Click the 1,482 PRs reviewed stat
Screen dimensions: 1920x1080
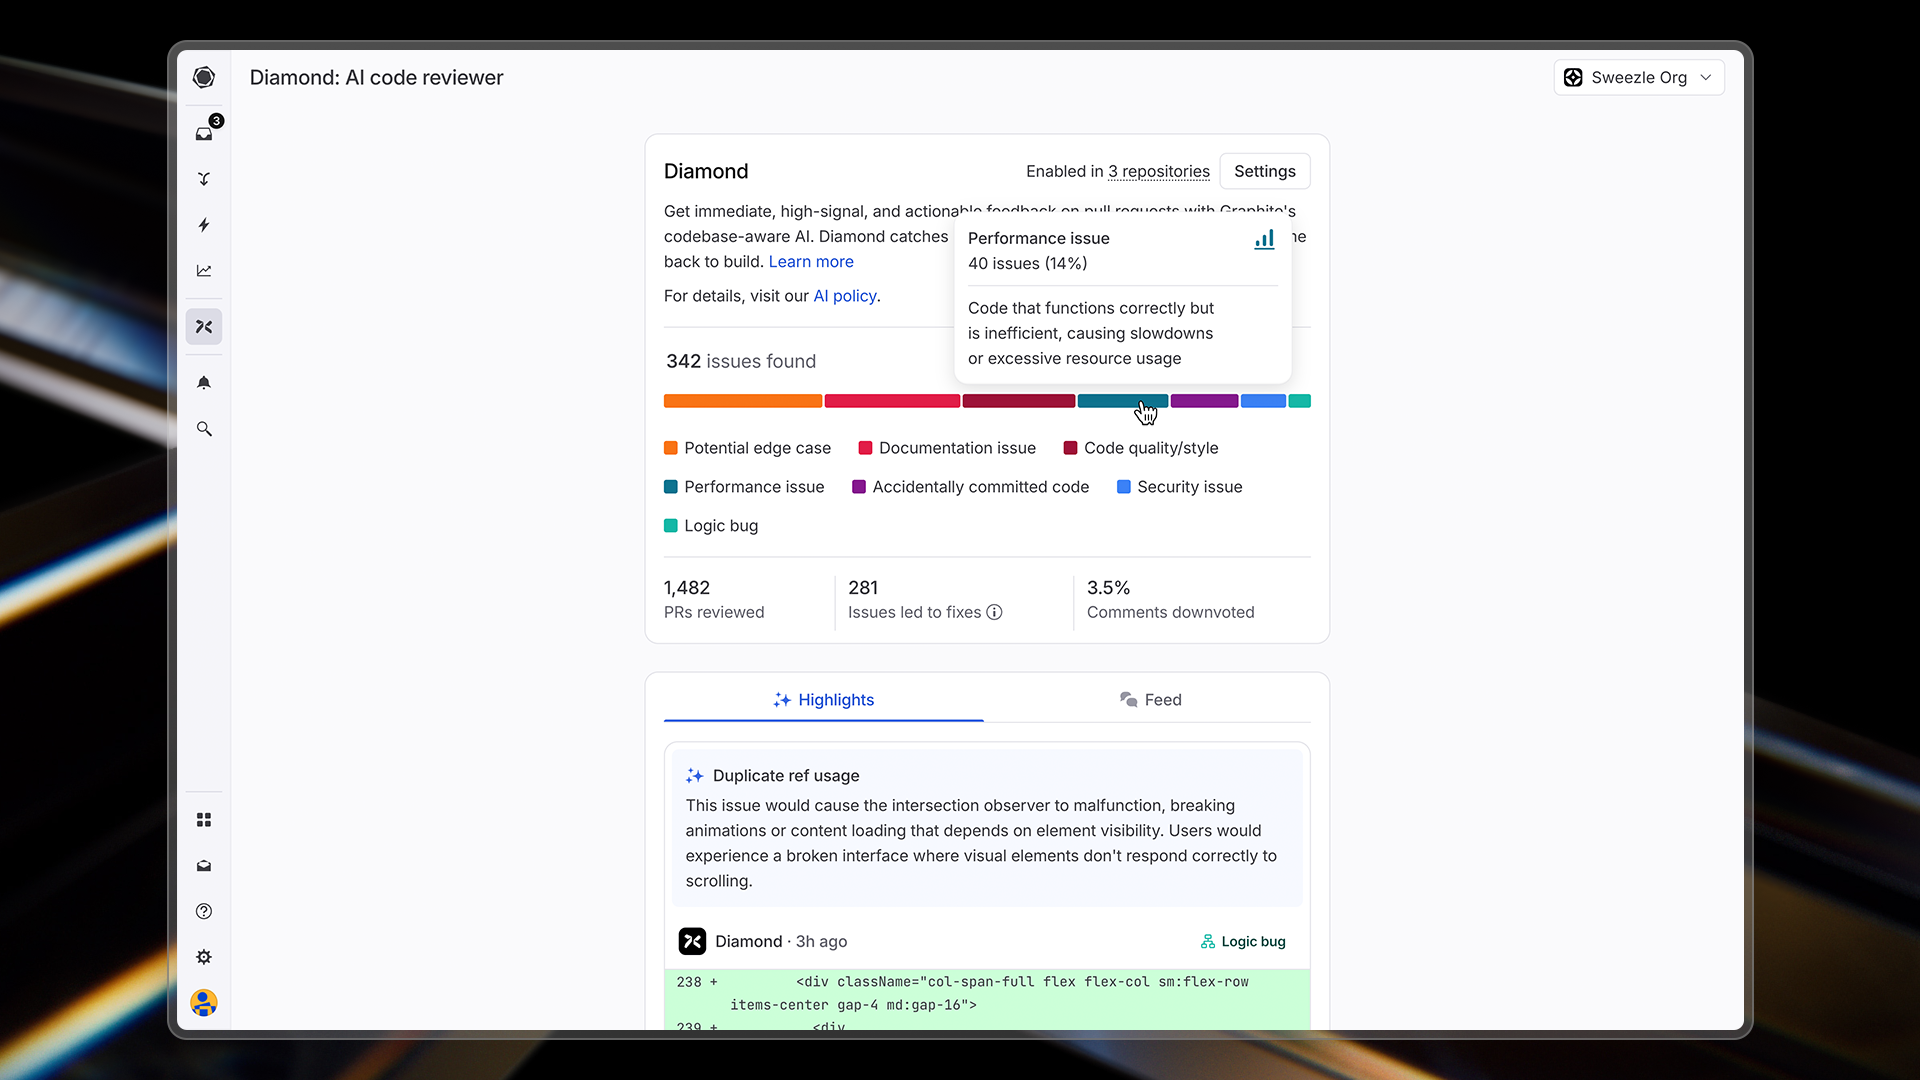(x=714, y=600)
